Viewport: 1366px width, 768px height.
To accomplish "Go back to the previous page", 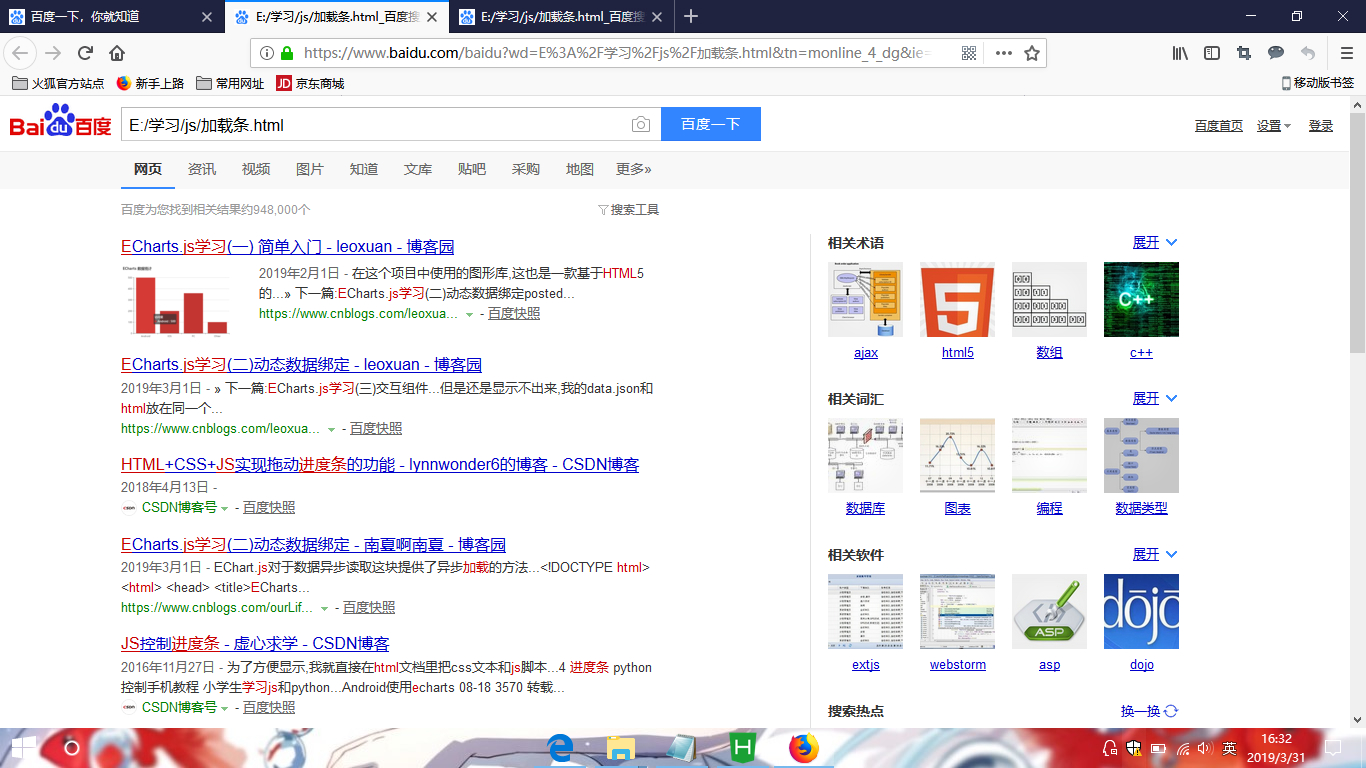I will [x=21, y=53].
